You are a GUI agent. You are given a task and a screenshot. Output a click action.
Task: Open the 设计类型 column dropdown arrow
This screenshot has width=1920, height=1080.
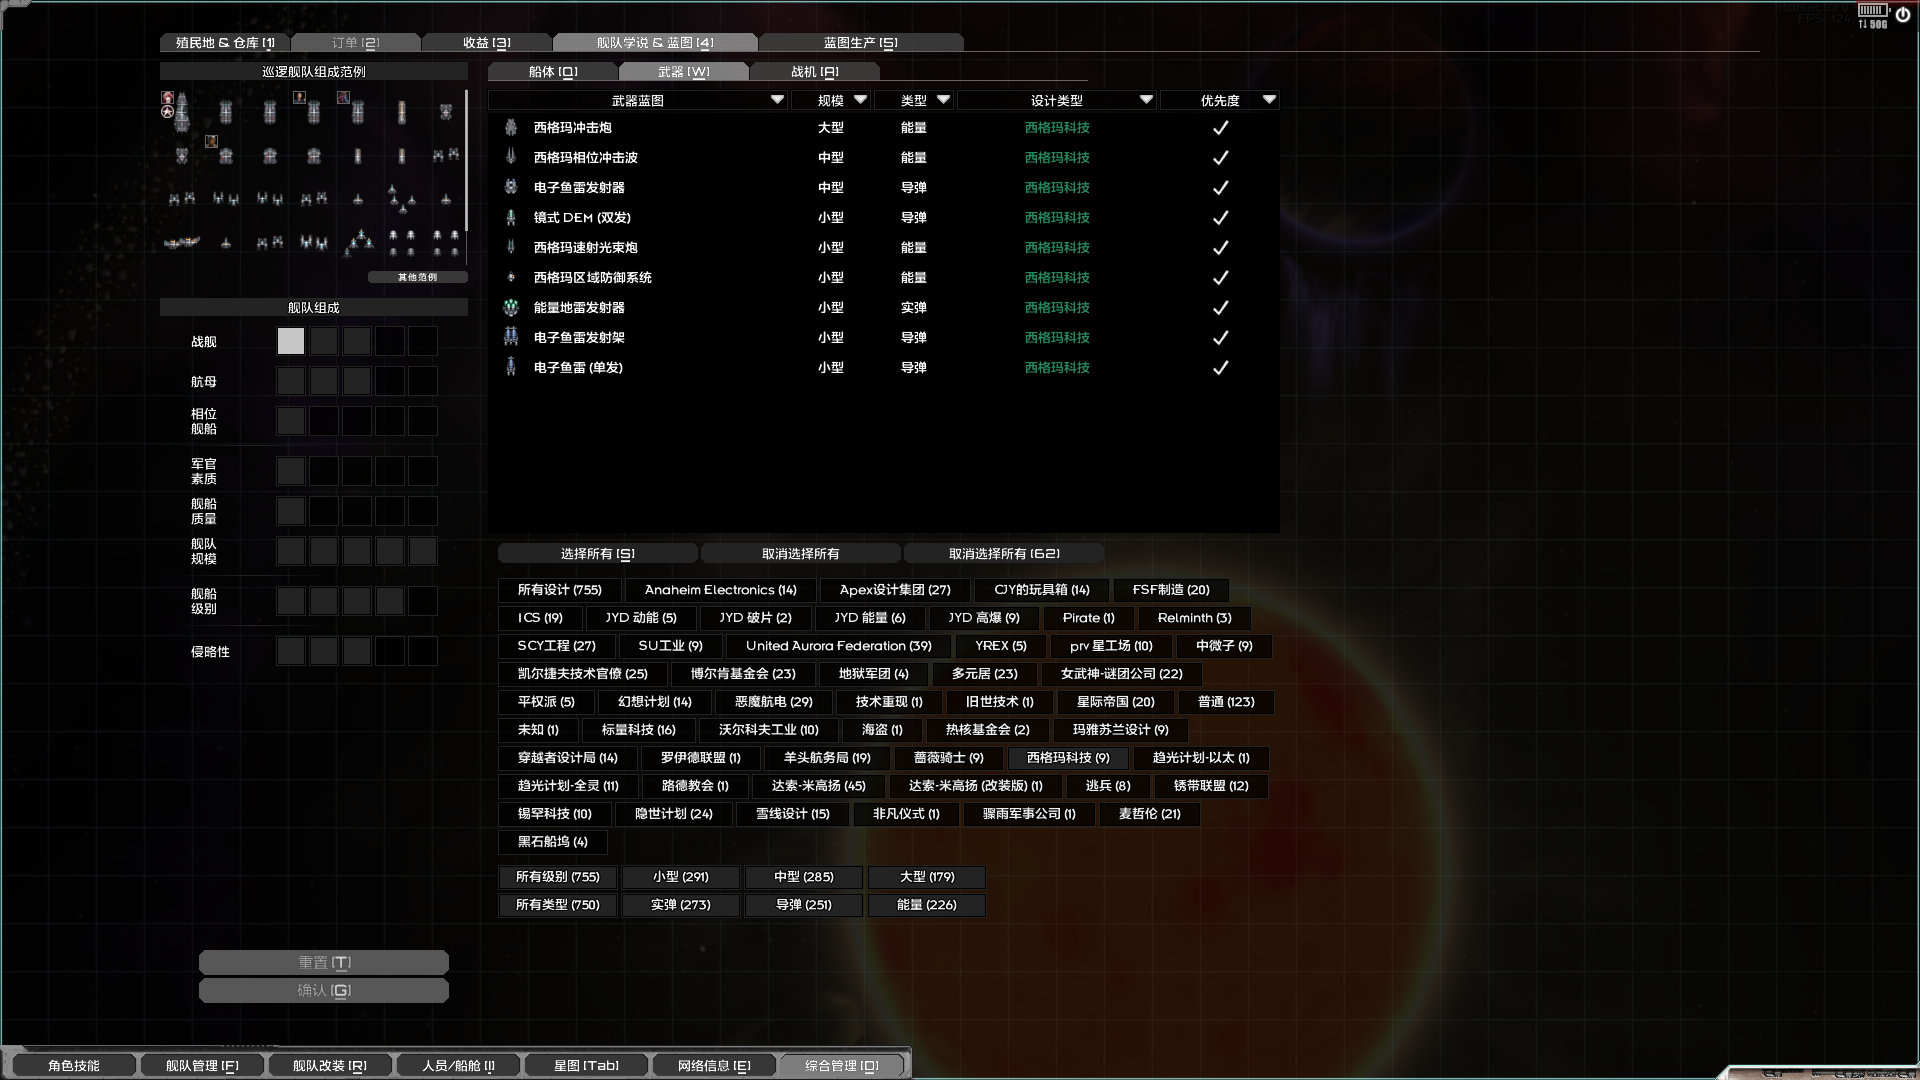1146,100
